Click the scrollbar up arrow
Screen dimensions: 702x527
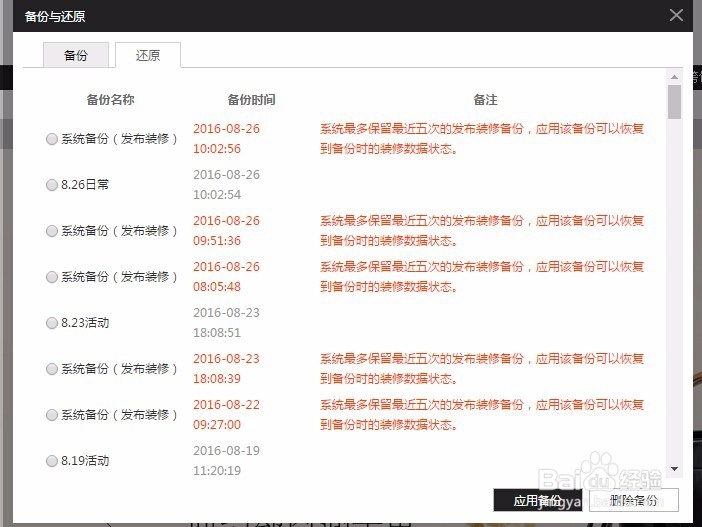click(x=674, y=77)
